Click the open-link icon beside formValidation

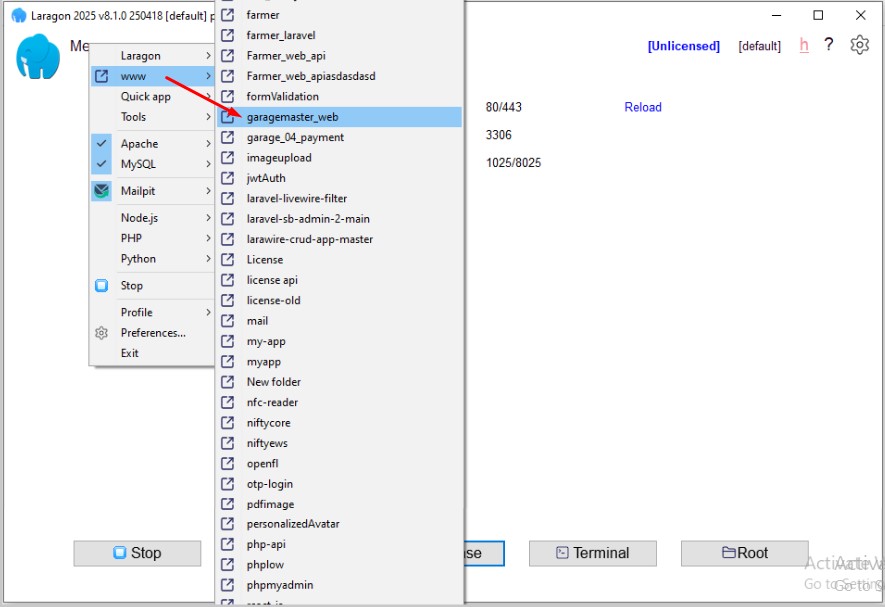click(x=227, y=96)
